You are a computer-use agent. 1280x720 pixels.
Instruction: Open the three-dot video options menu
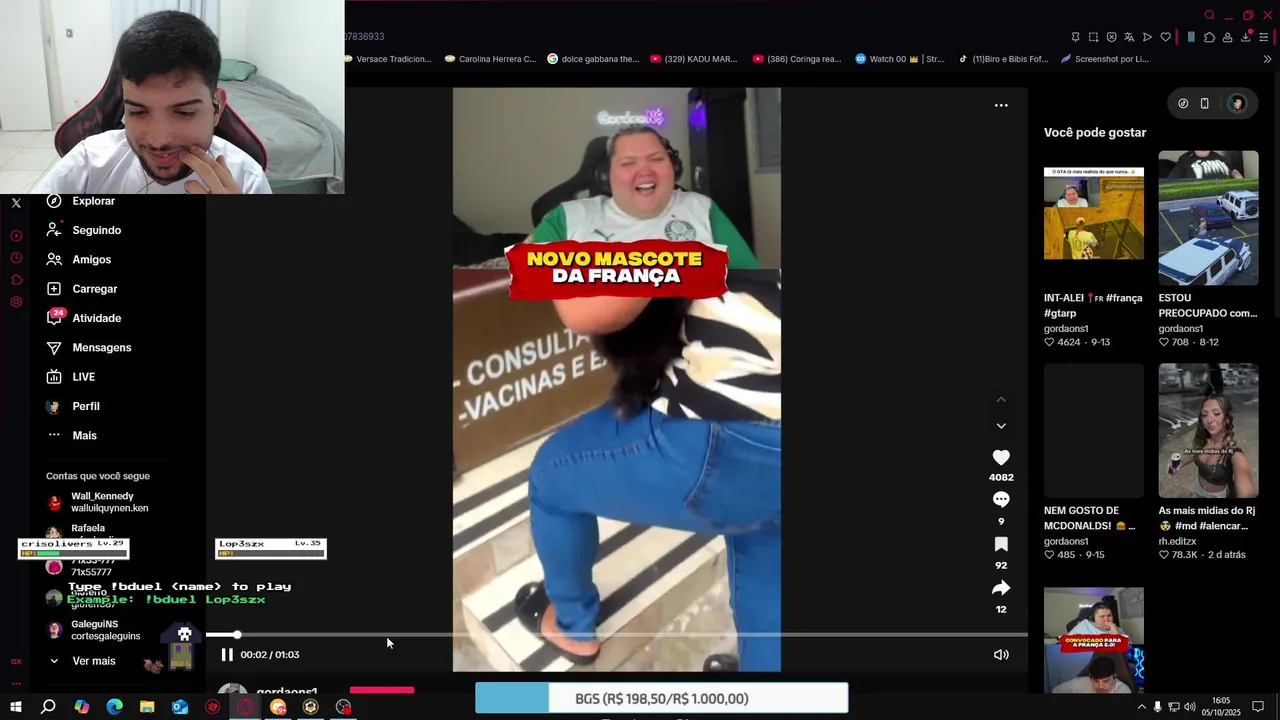(1001, 105)
